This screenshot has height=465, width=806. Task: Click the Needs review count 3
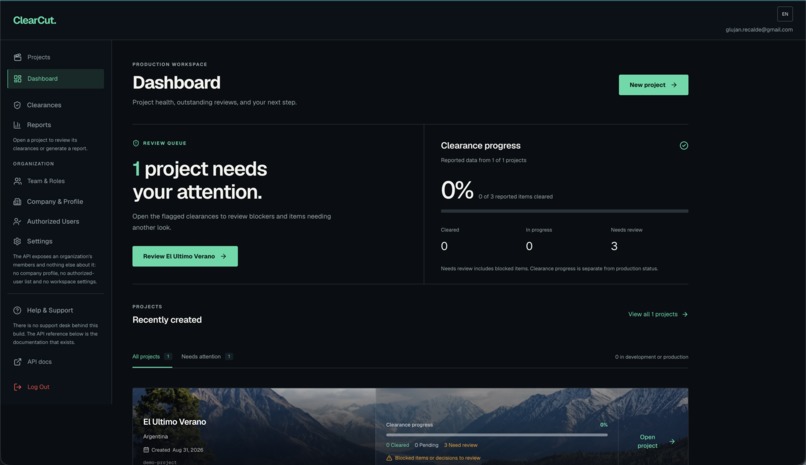[614, 246]
